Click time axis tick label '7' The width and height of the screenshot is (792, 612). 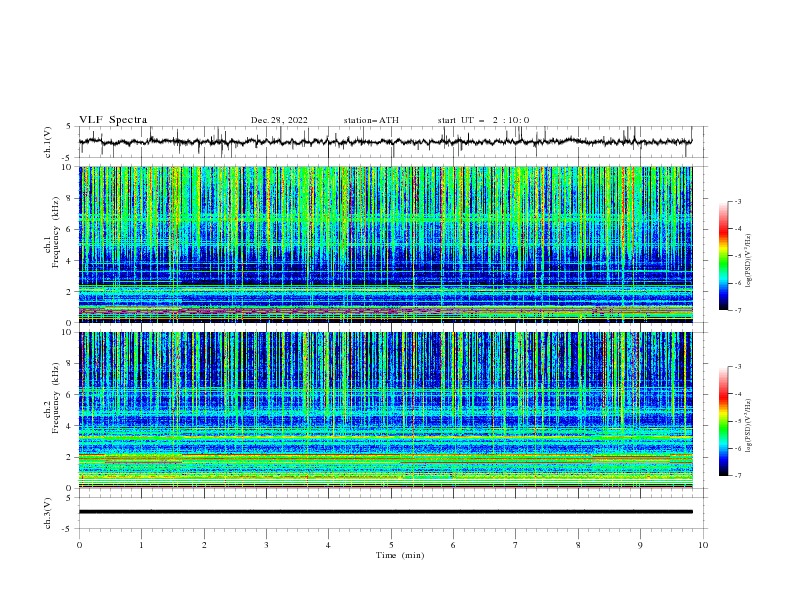(516, 545)
